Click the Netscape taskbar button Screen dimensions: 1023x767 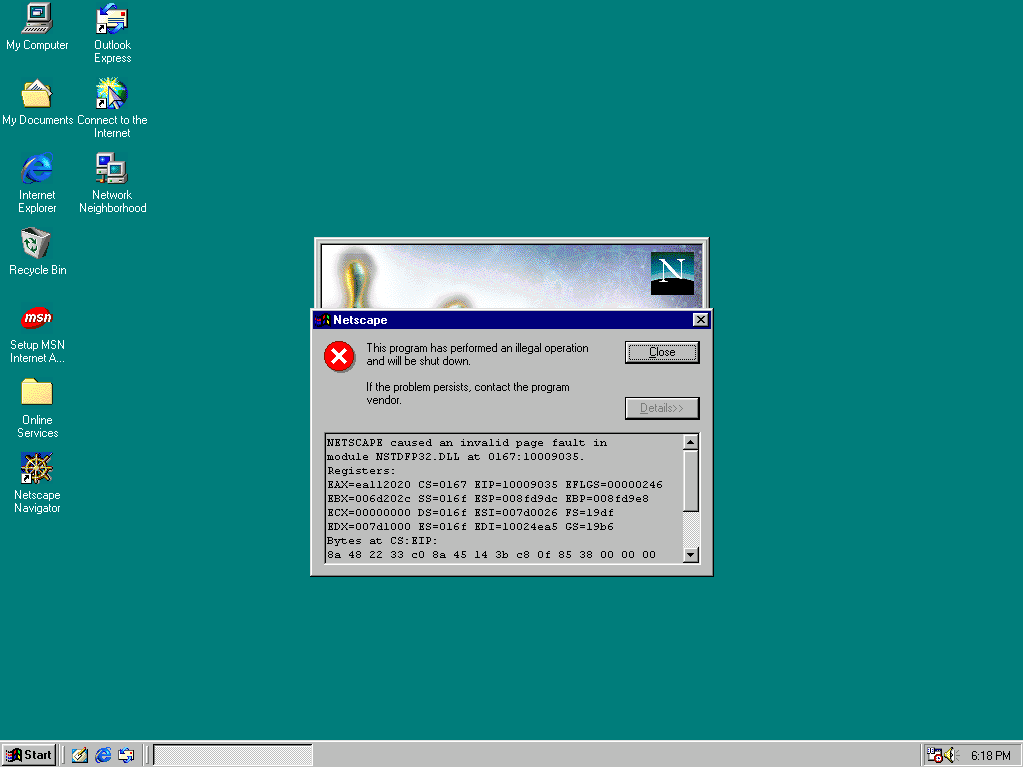(x=233, y=755)
